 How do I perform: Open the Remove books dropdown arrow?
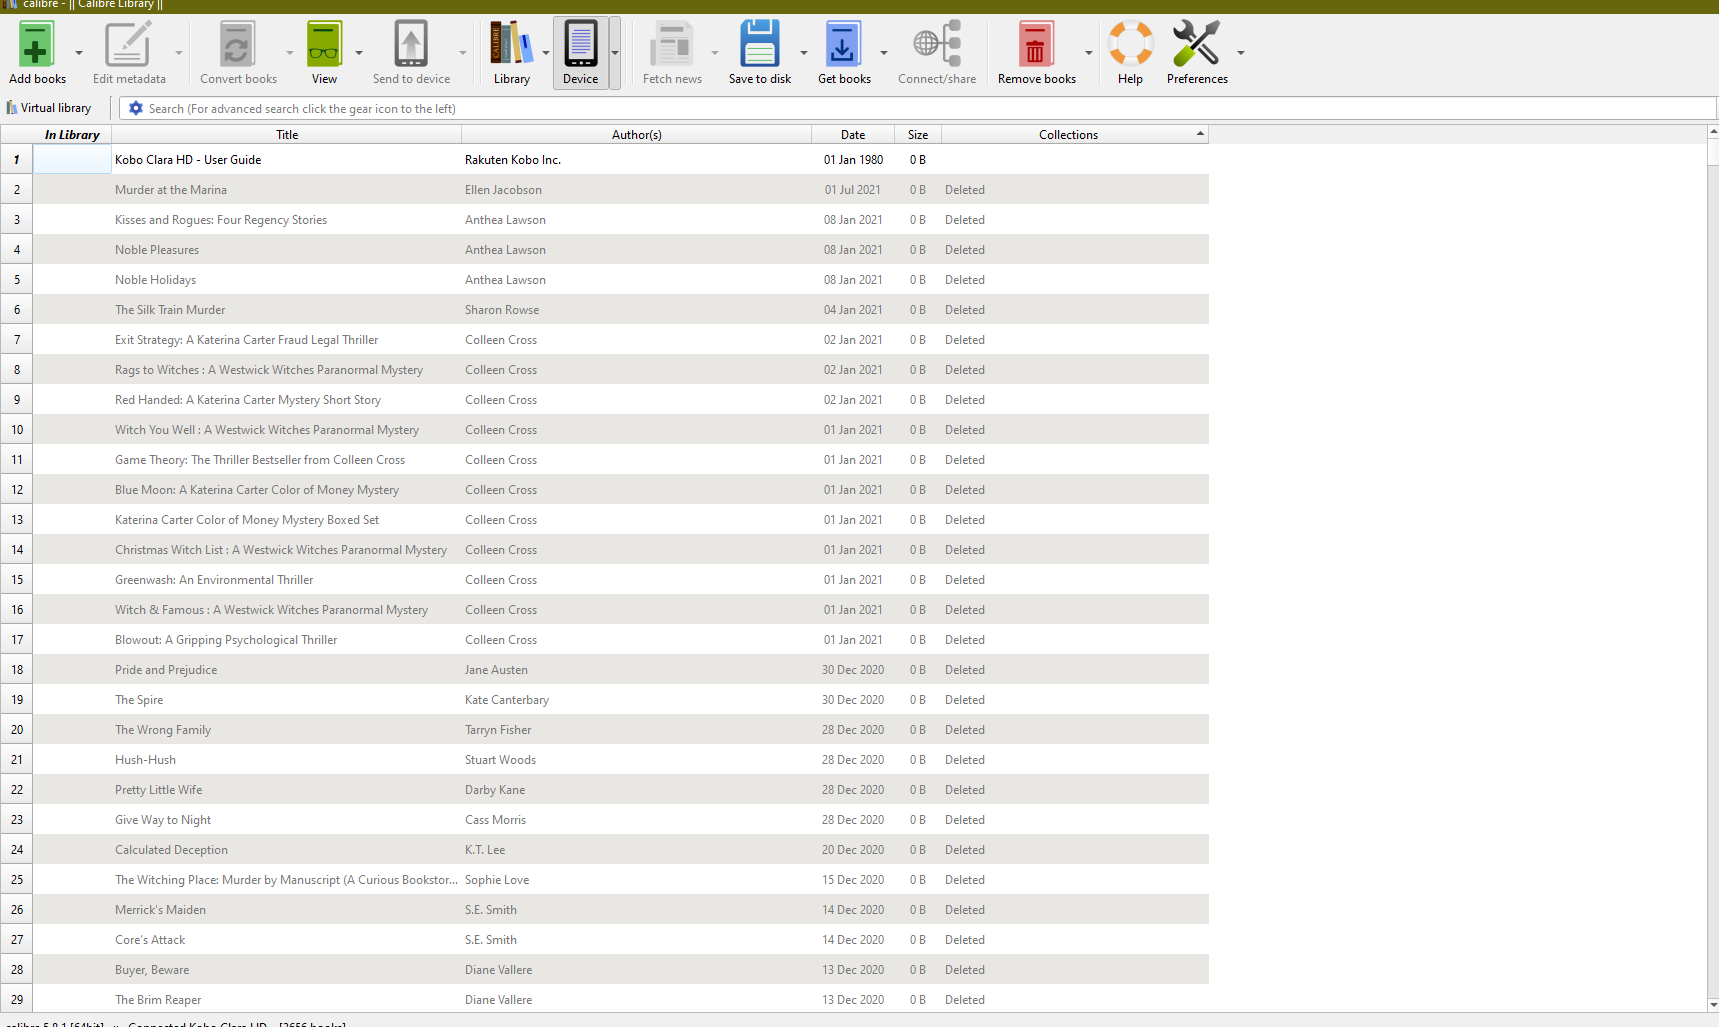click(1089, 53)
